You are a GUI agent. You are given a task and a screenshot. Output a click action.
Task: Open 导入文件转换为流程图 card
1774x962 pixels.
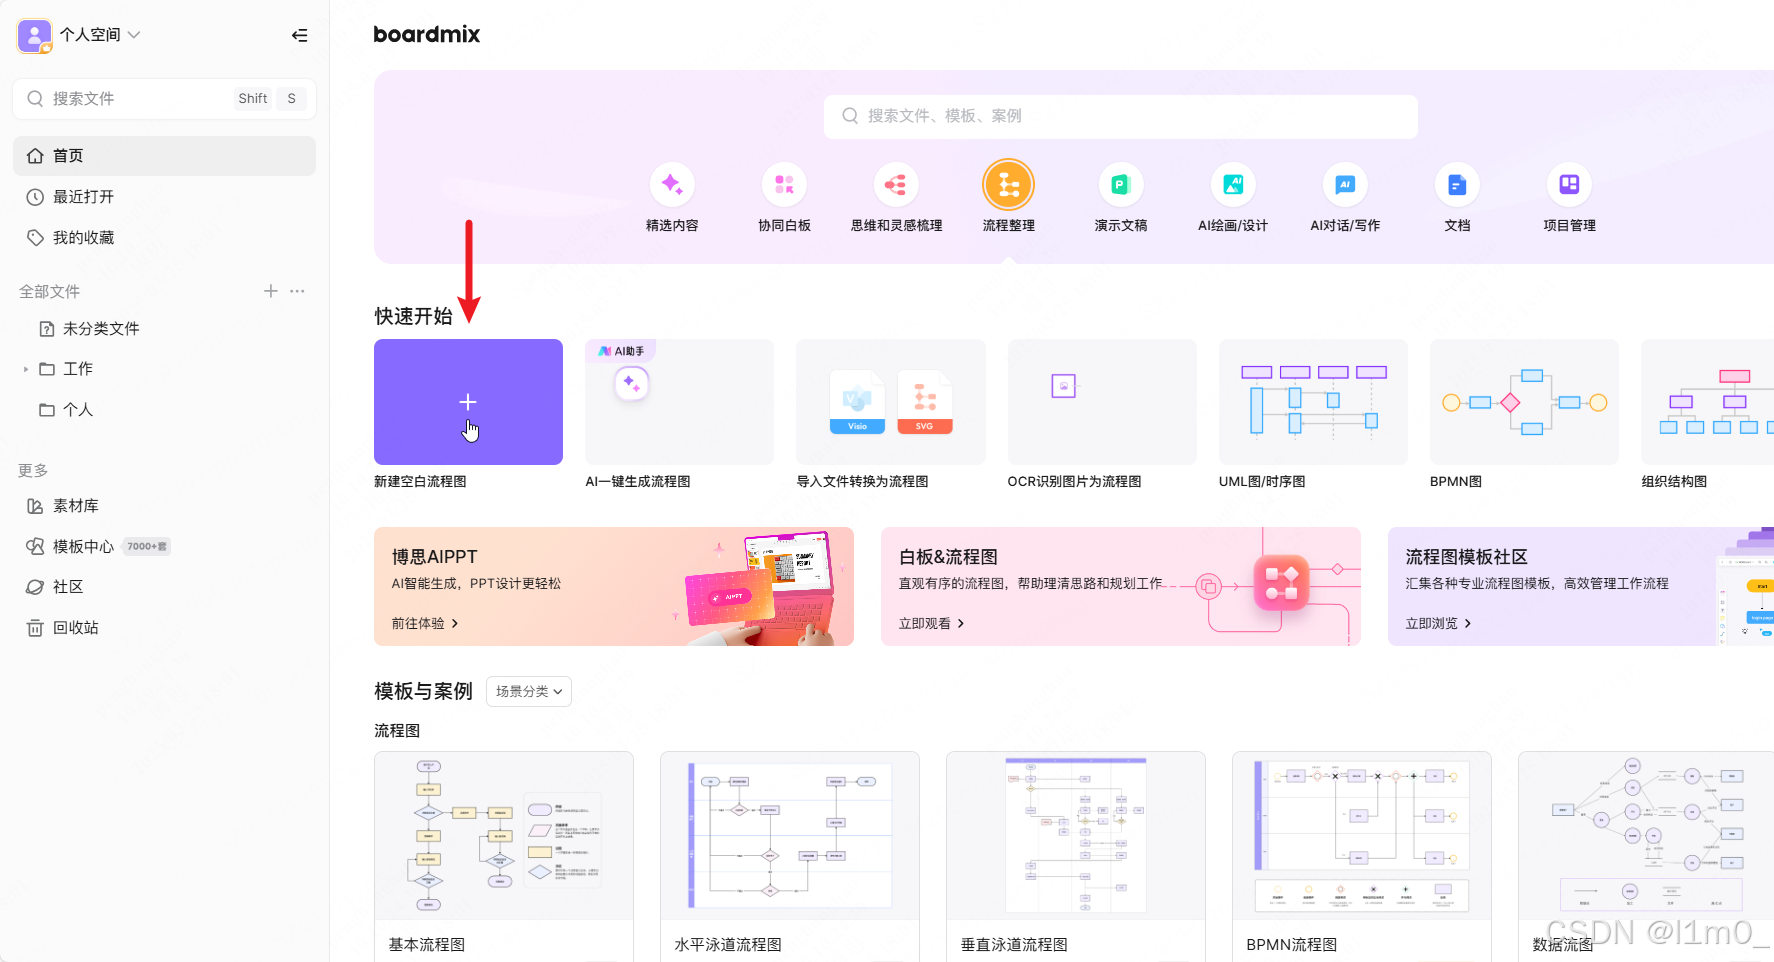(x=890, y=402)
